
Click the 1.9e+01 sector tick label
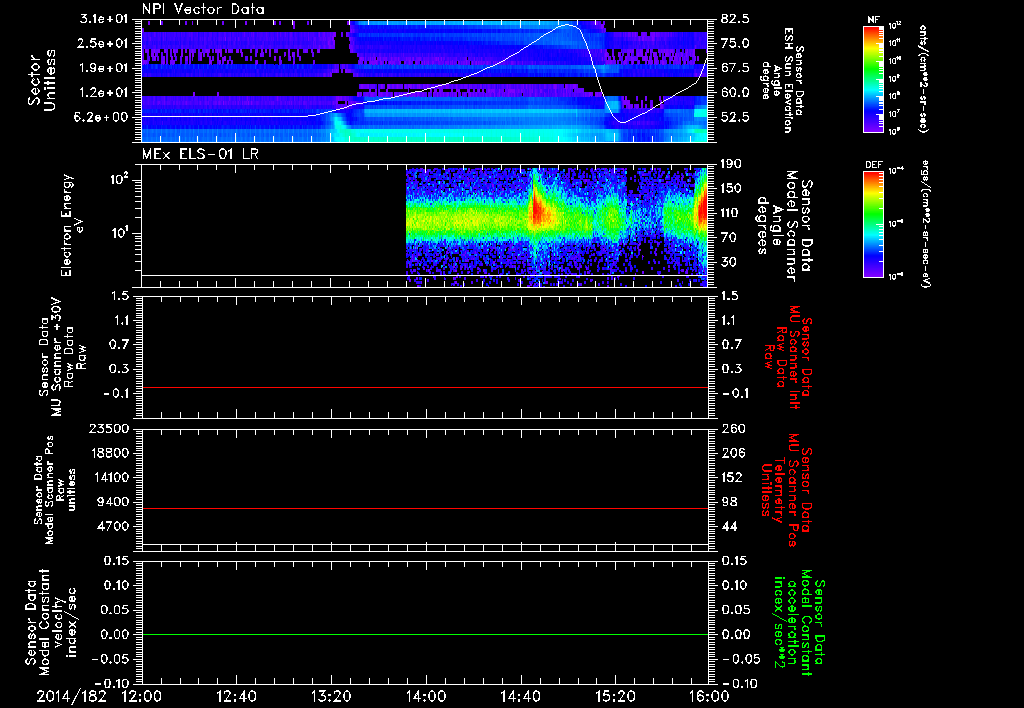[x=106, y=68]
